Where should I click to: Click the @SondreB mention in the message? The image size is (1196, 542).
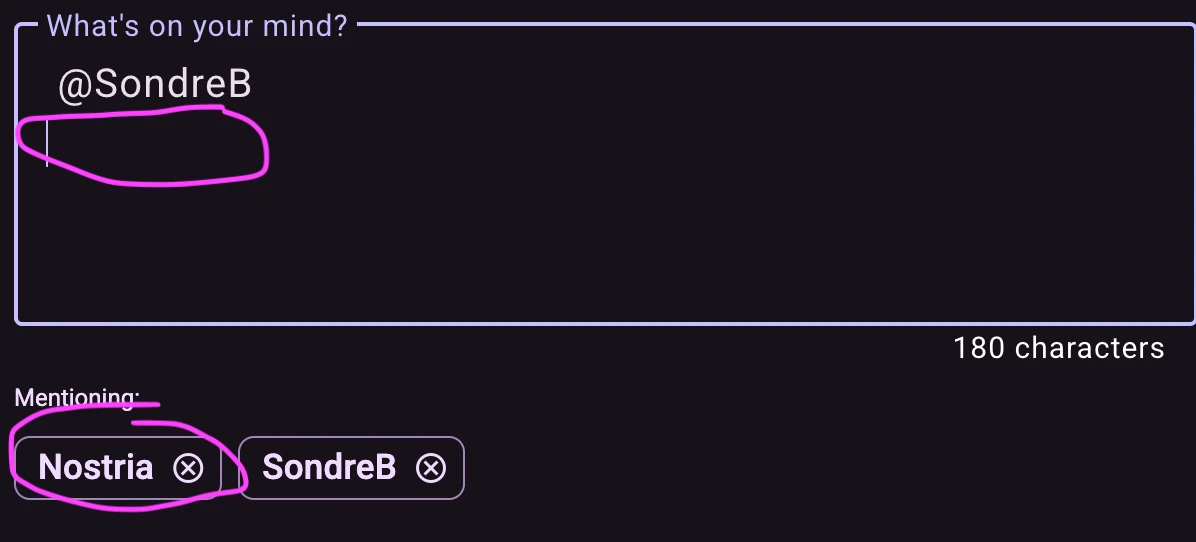point(155,86)
